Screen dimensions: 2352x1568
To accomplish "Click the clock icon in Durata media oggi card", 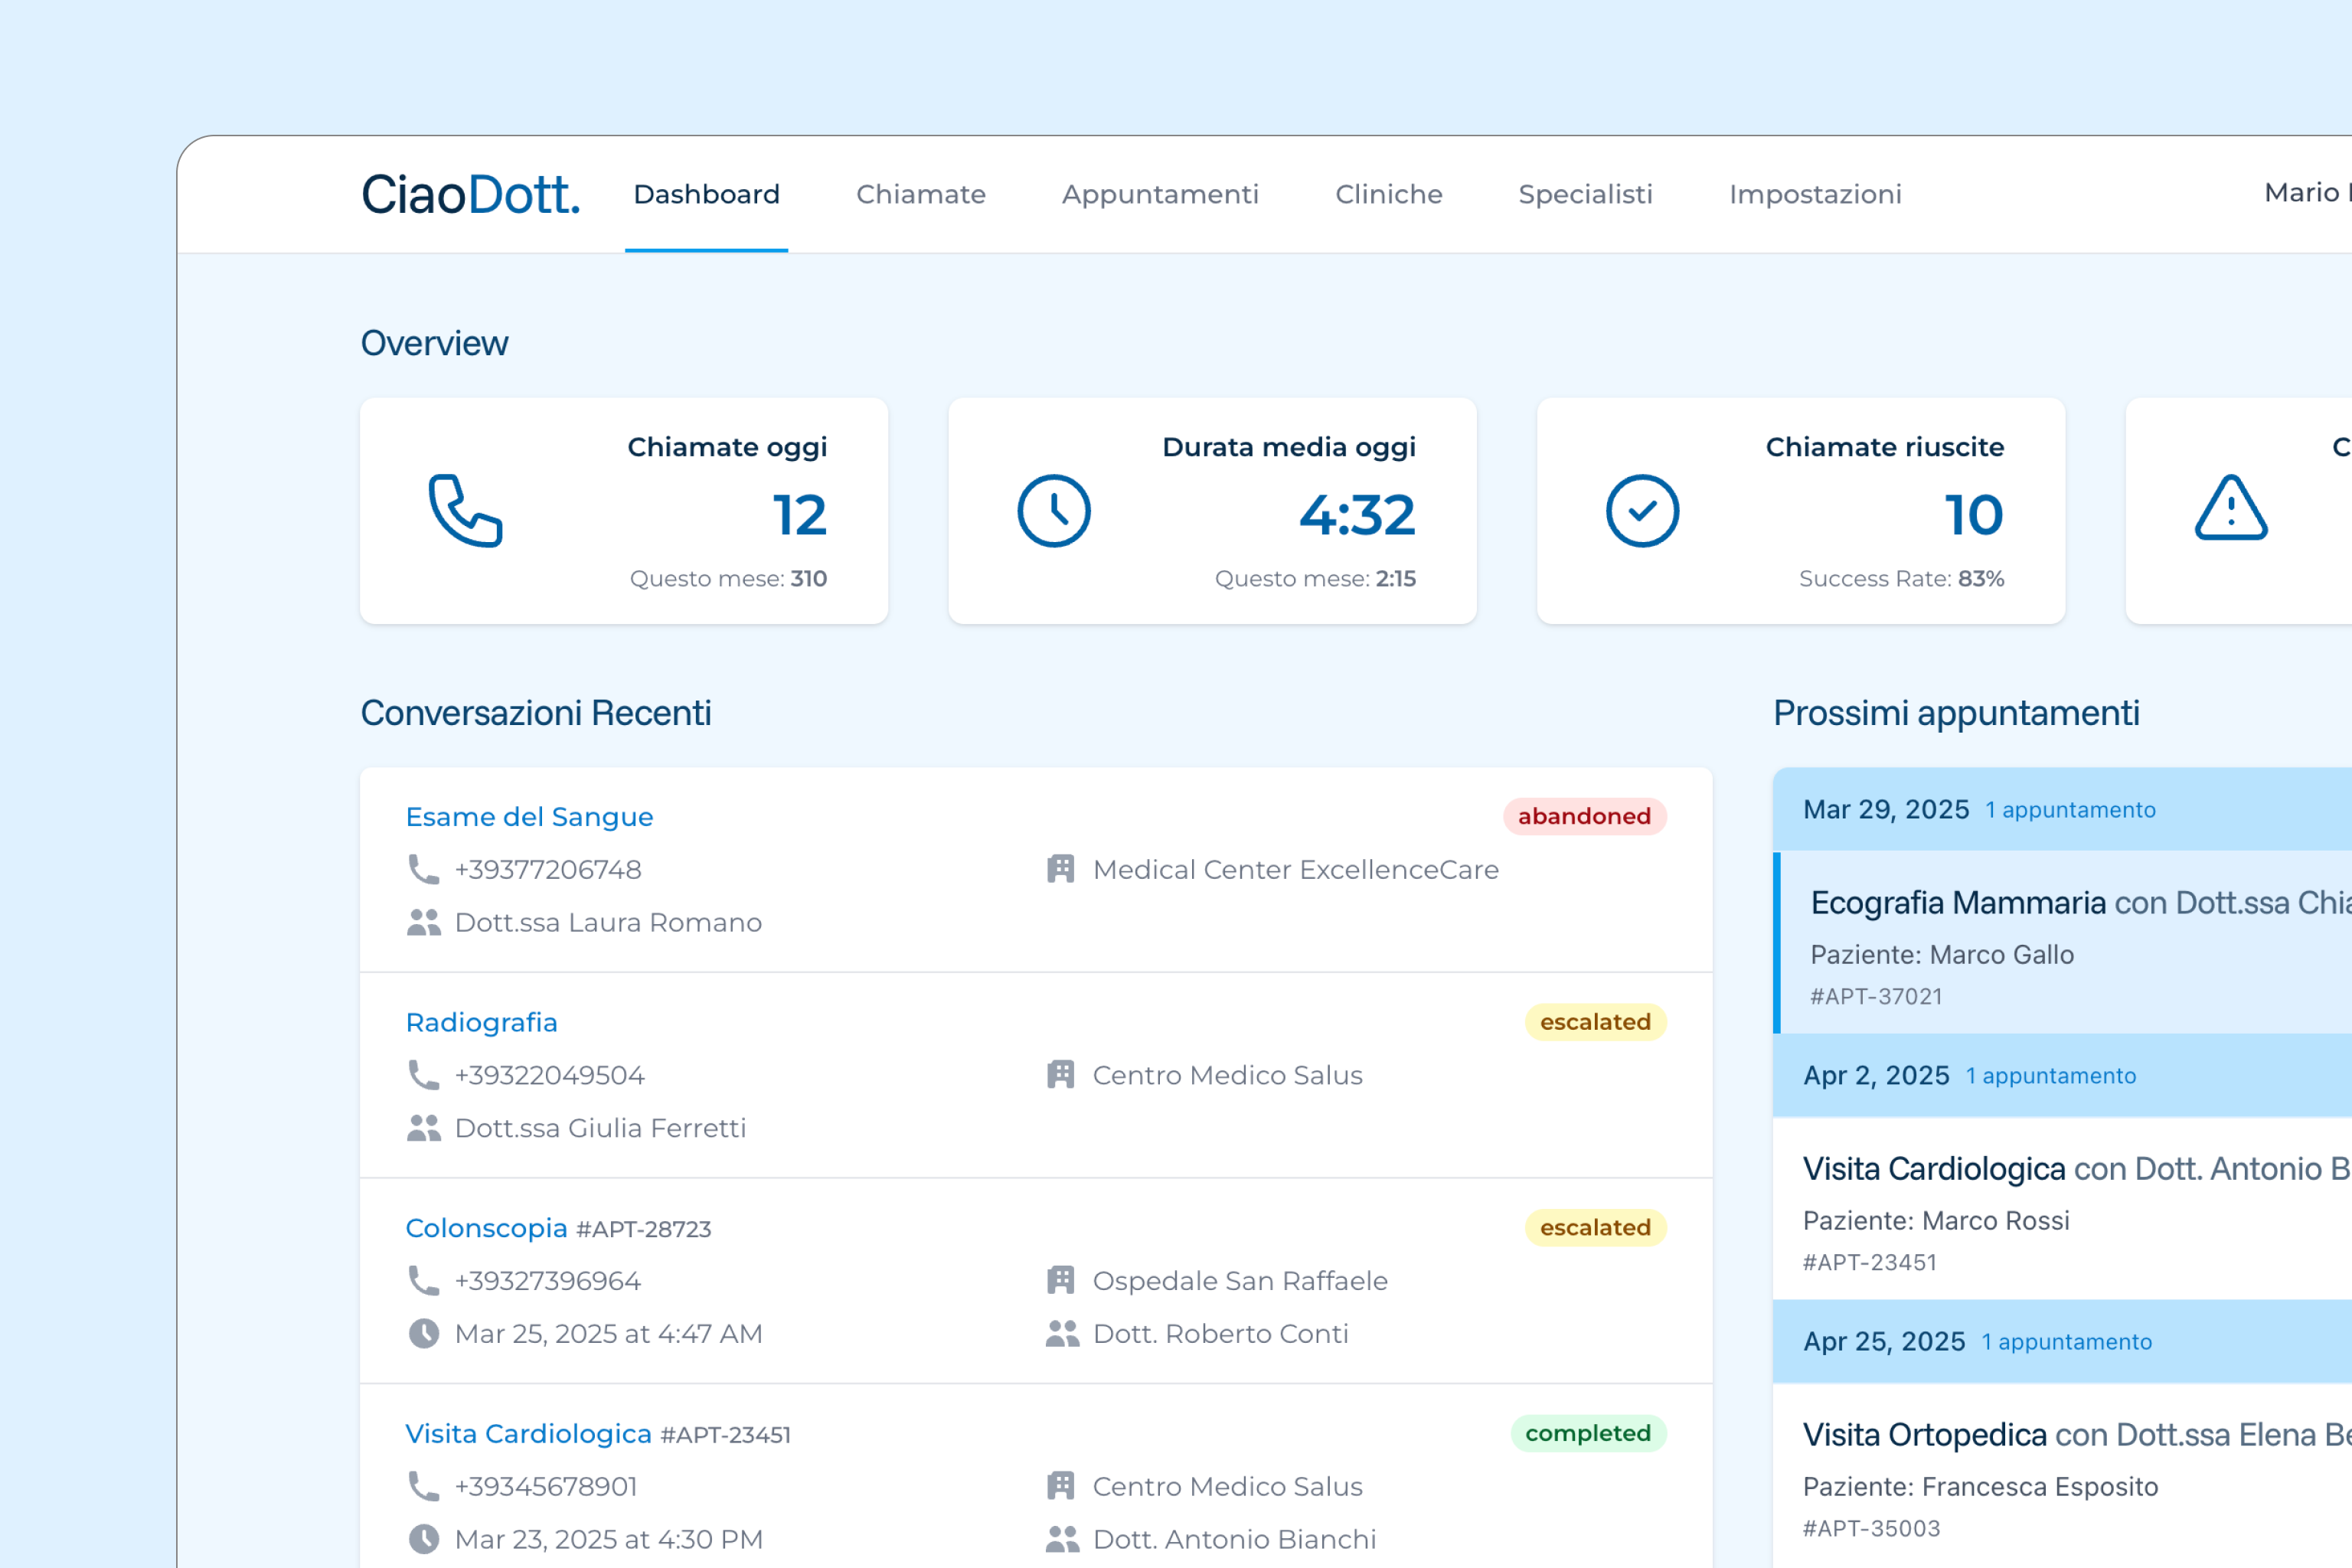I will coord(1054,510).
